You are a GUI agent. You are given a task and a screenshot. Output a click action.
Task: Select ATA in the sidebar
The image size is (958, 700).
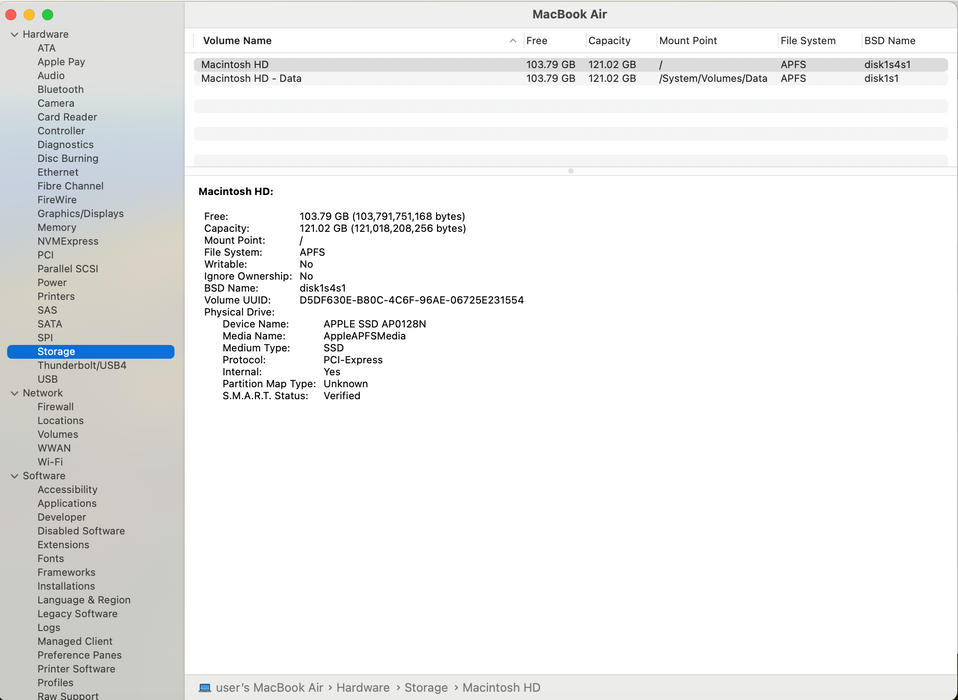46,48
